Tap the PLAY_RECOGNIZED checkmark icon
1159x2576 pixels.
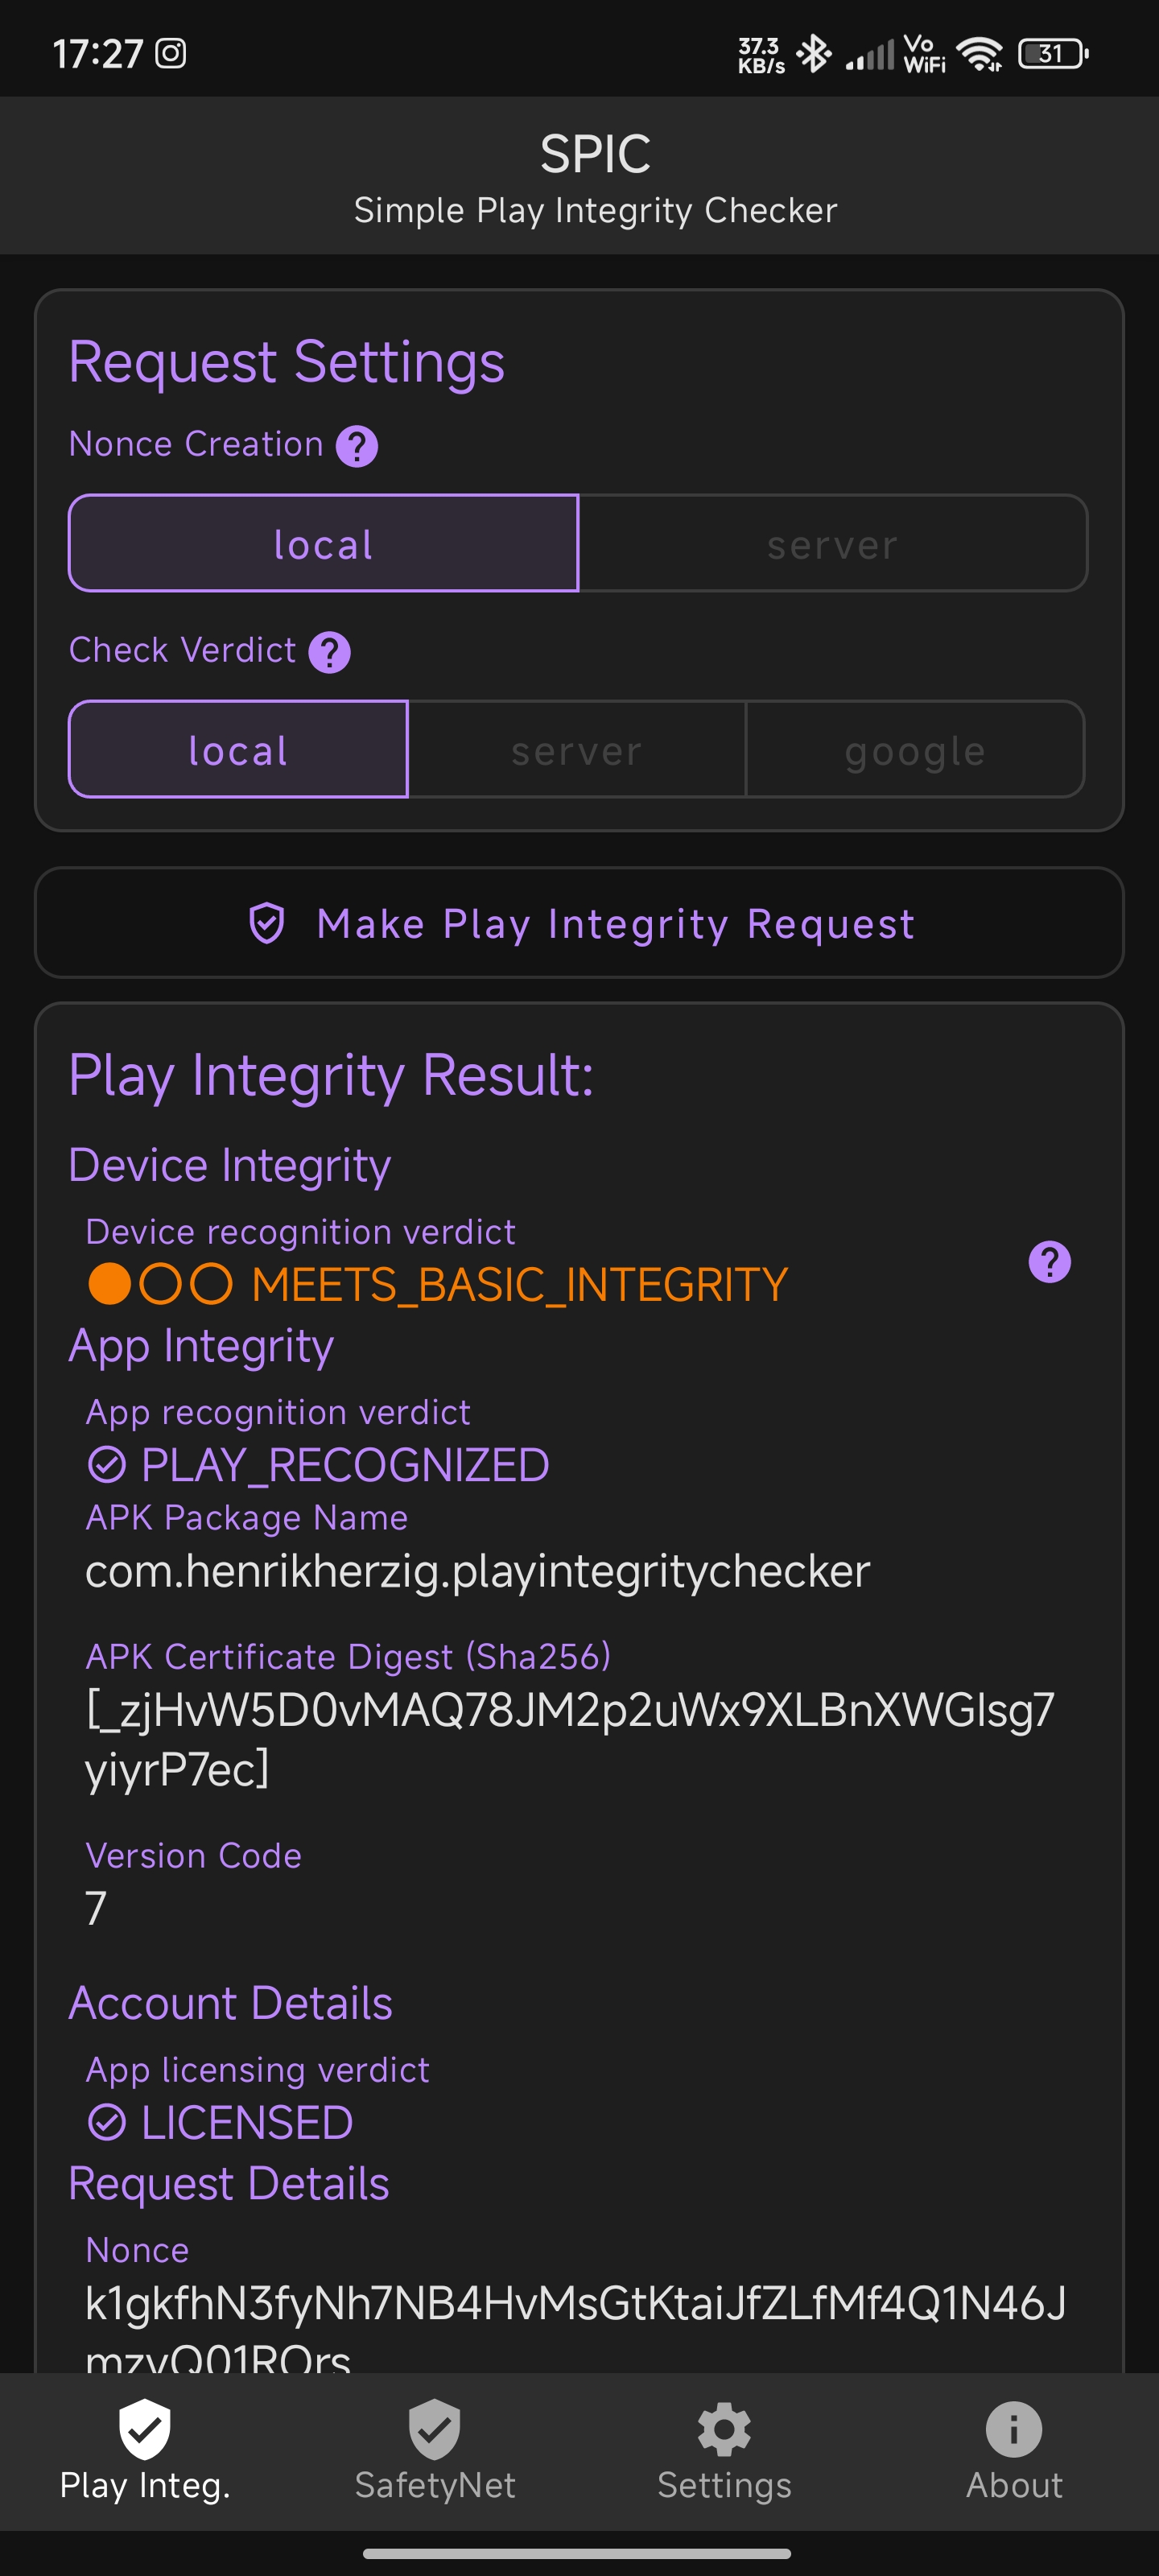[x=107, y=1465]
